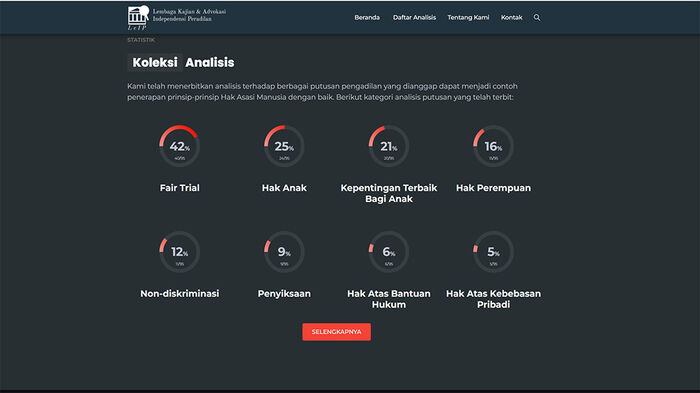Open Kontak menu item
700x393 pixels.
(512, 17)
